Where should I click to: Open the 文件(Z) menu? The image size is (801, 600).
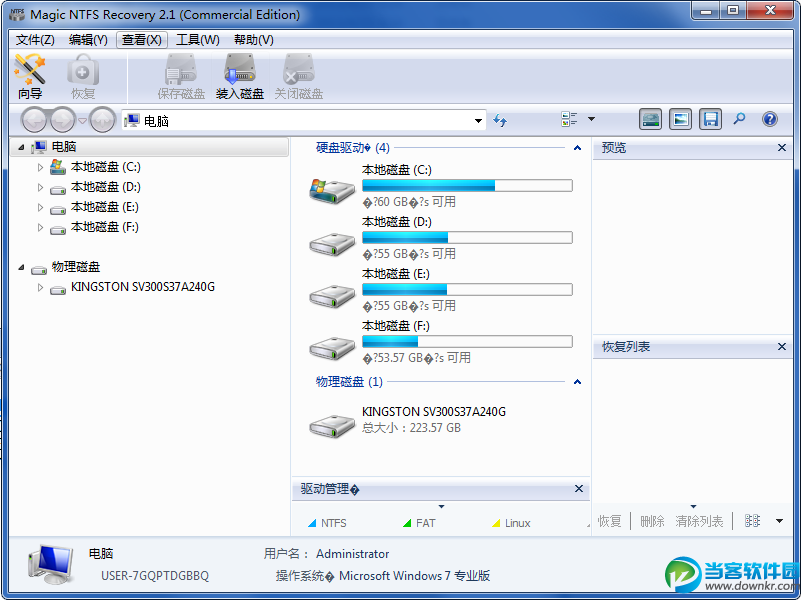tap(35, 40)
